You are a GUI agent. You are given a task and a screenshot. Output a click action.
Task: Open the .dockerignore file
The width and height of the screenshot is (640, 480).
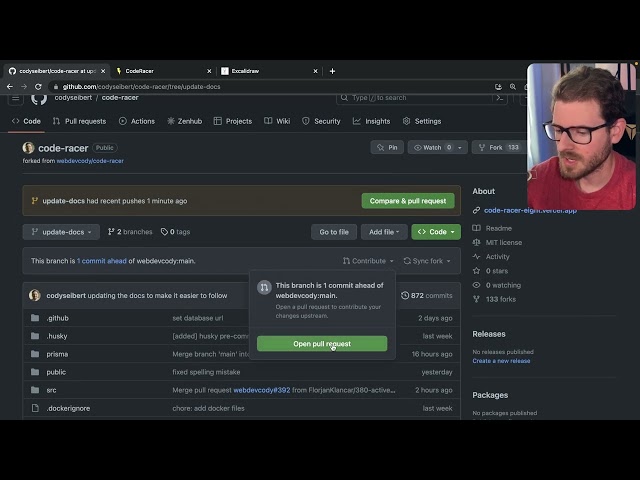click(x=68, y=408)
